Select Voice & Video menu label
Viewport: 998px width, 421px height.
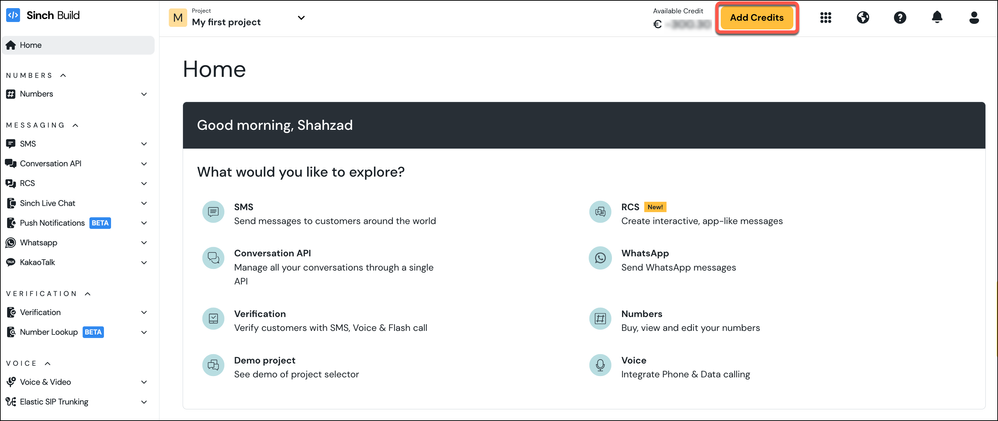click(x=45, y=382)
